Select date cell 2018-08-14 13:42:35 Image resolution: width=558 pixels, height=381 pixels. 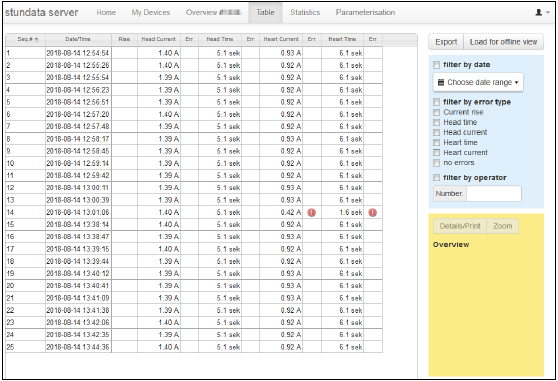78,335
